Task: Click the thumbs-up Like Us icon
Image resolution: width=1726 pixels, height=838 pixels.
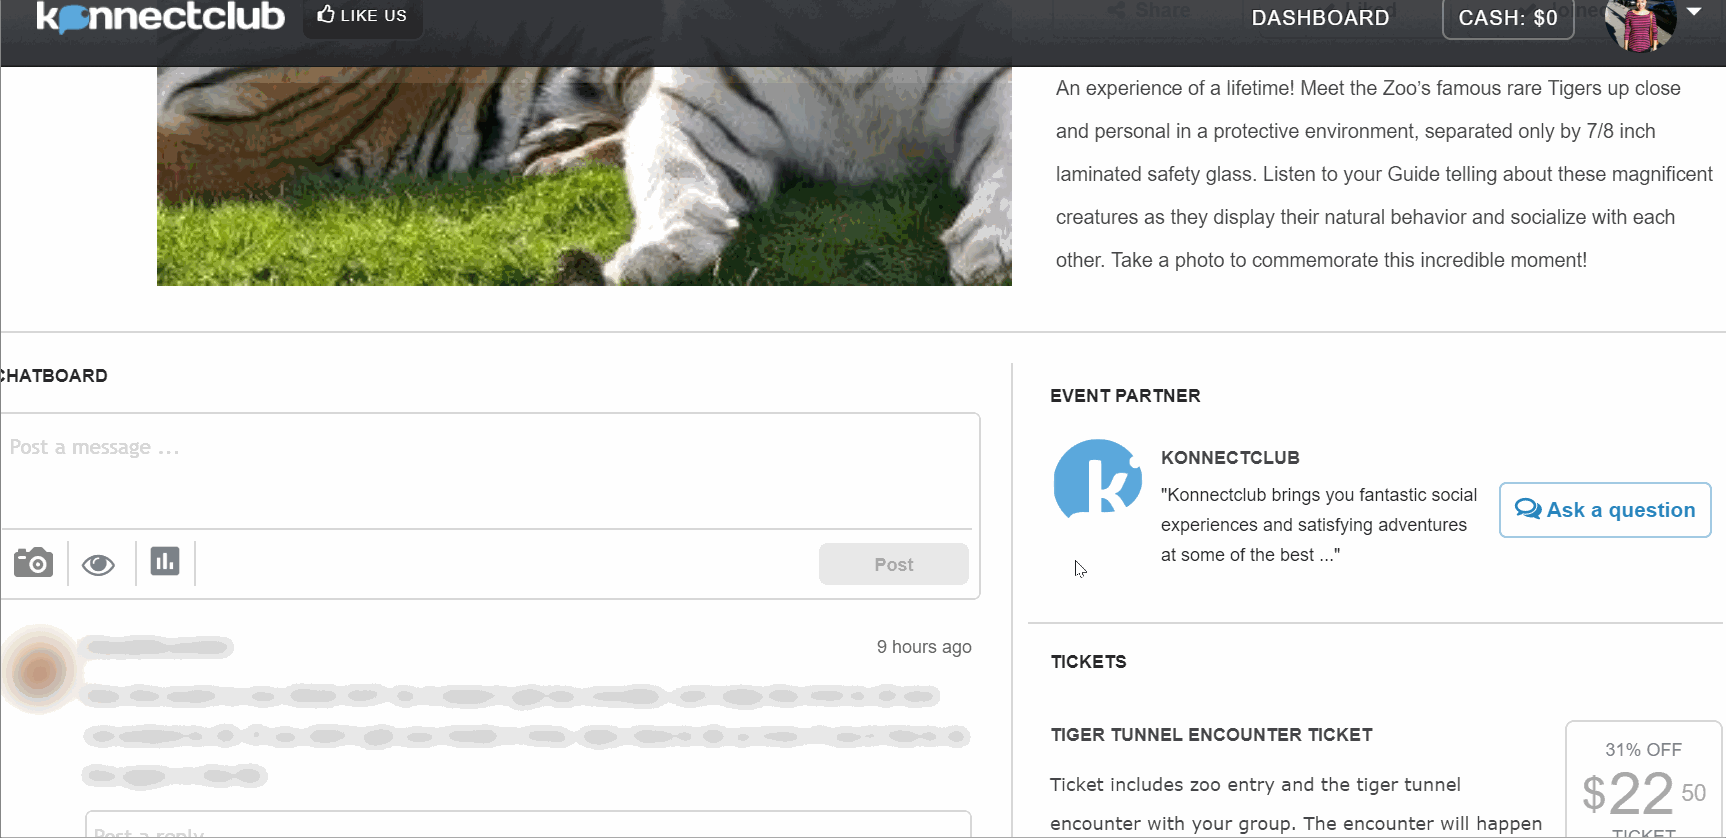Action: pyautogui.click(x=326, y=15)
